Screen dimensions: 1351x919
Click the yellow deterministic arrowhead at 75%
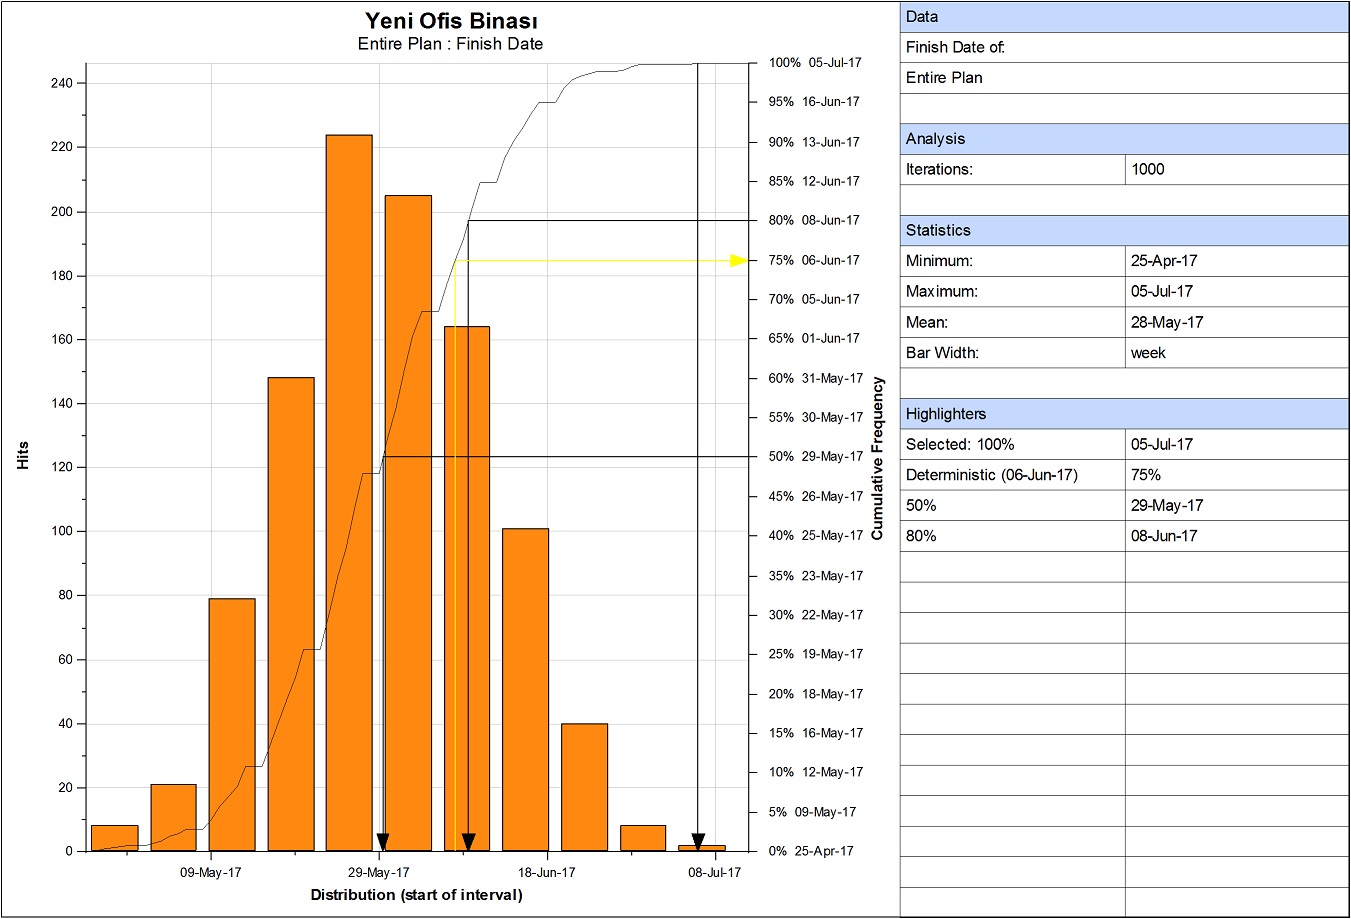click(x=739, y=261)
